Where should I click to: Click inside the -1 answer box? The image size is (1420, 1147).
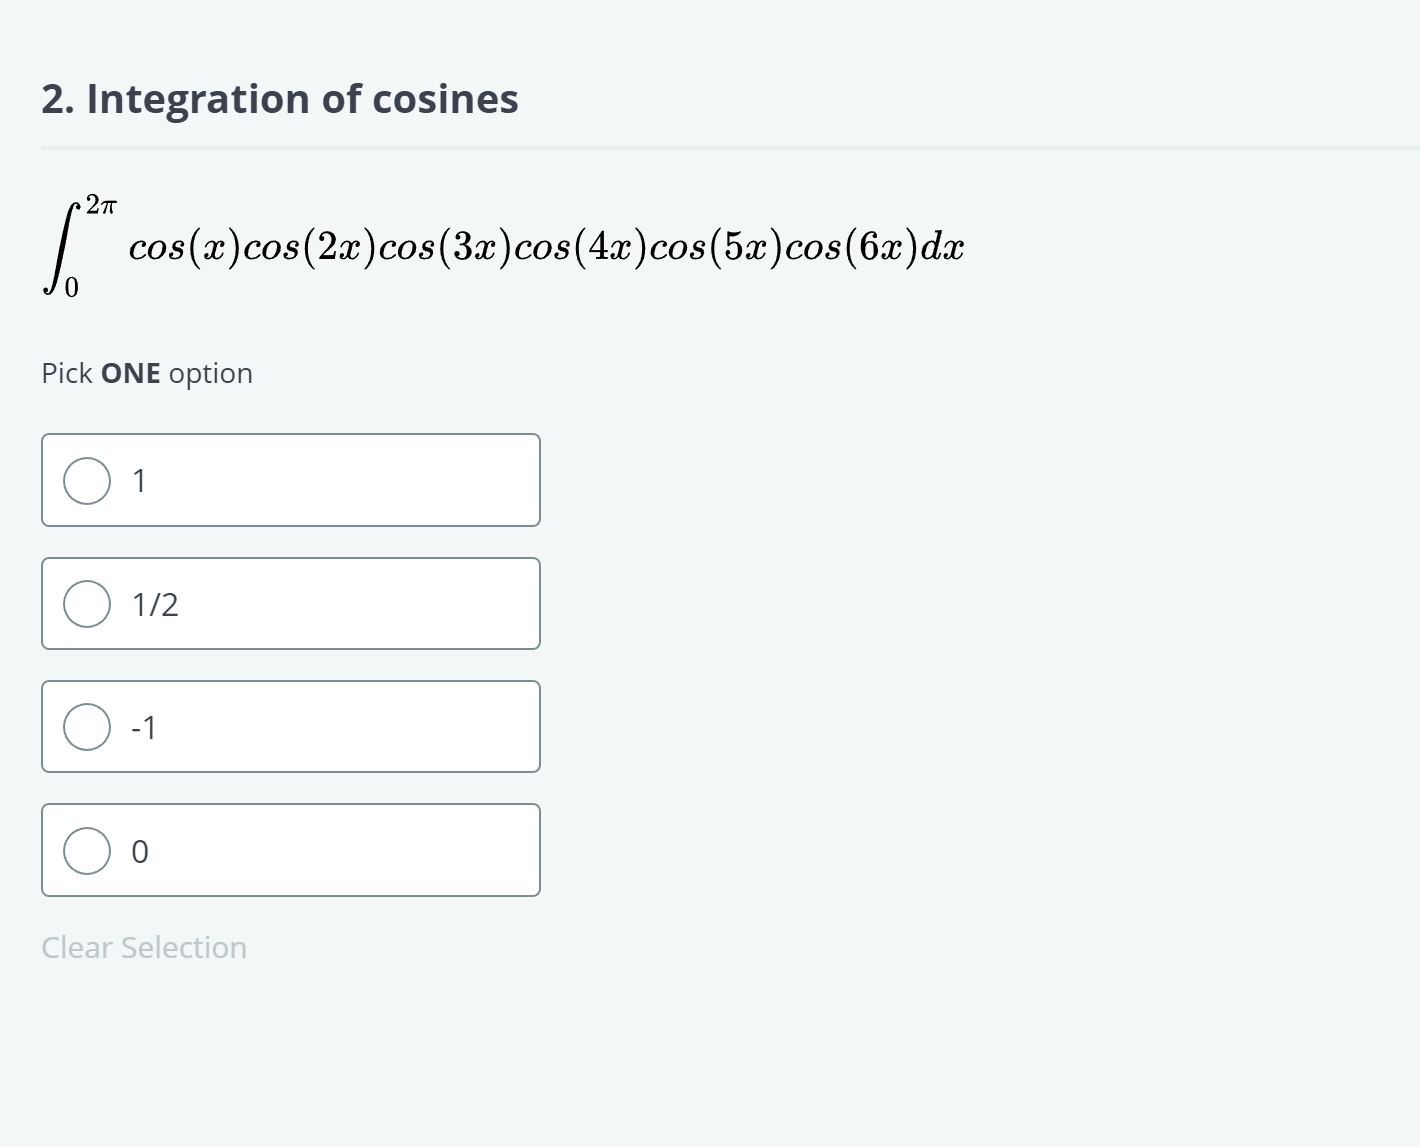pyautogui.click(x=350, y=727)
